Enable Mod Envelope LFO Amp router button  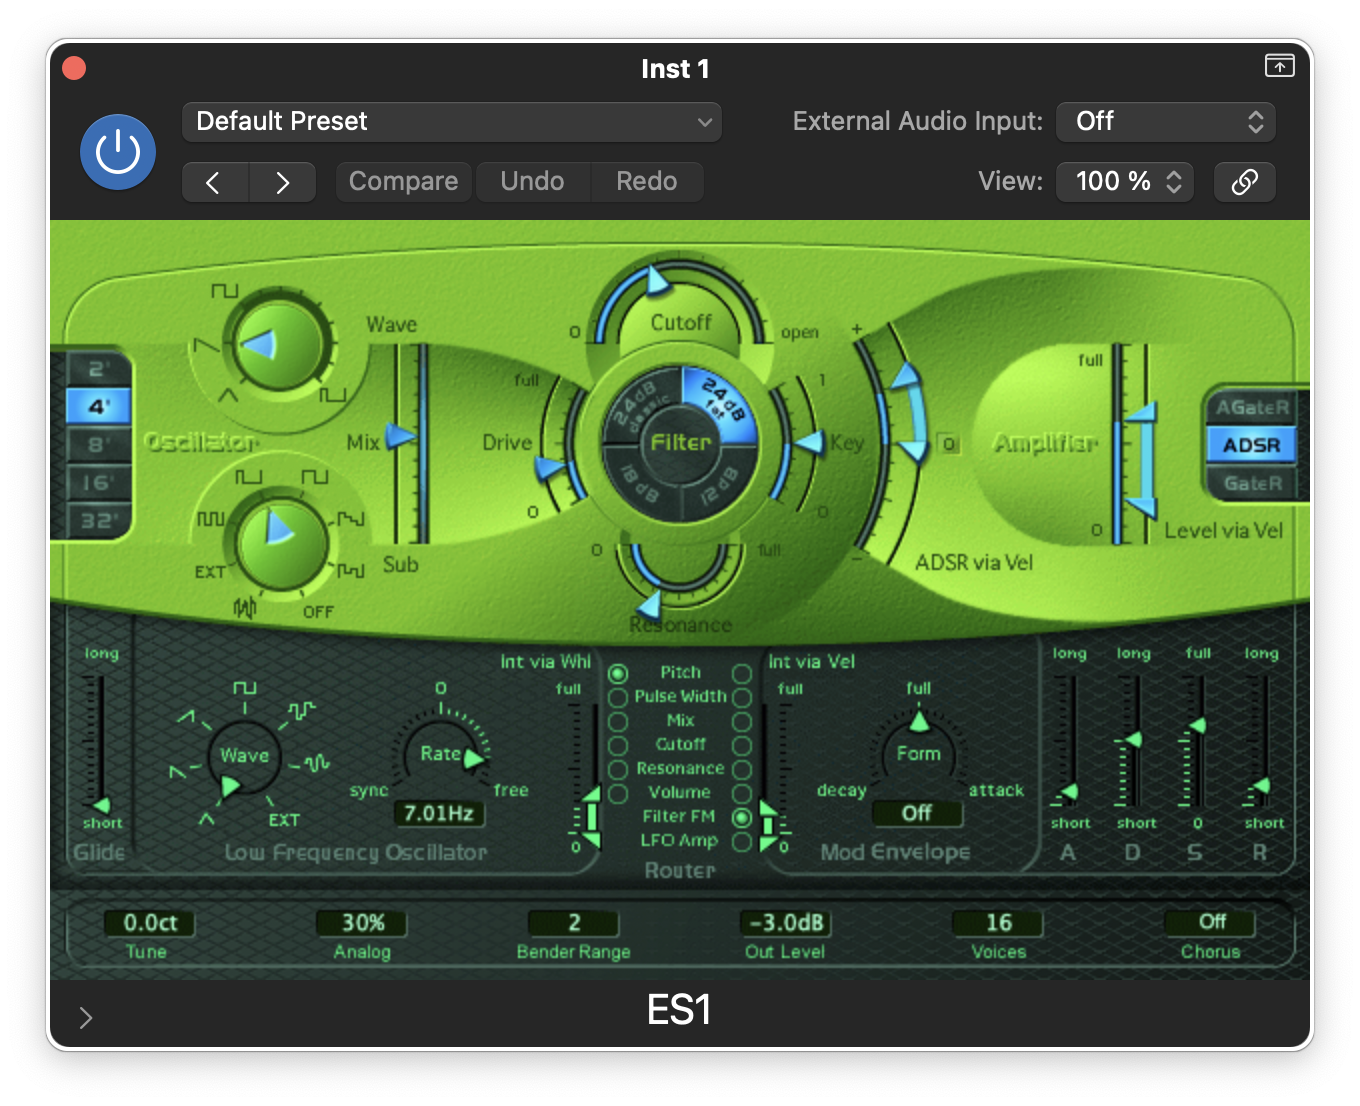[x=742, y=842]
